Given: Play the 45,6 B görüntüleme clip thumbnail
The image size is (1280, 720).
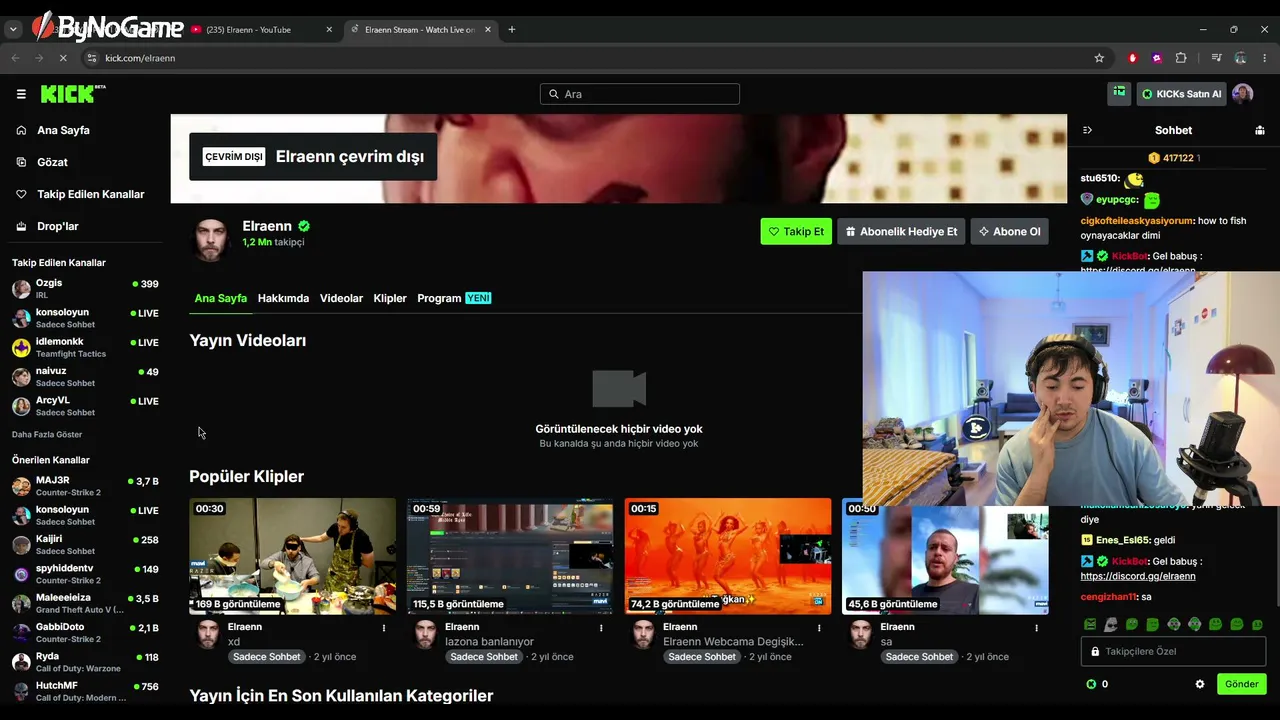Looking at the screenshot, I should 945,556.
